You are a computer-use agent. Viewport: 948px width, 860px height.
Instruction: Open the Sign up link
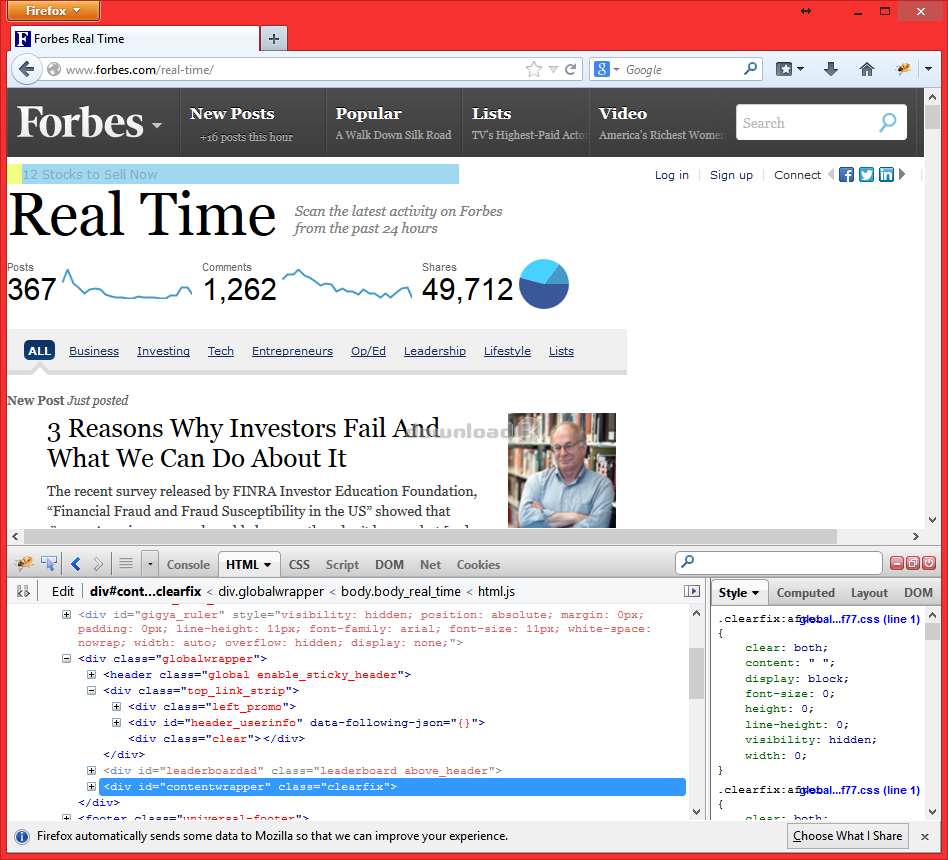732,175
